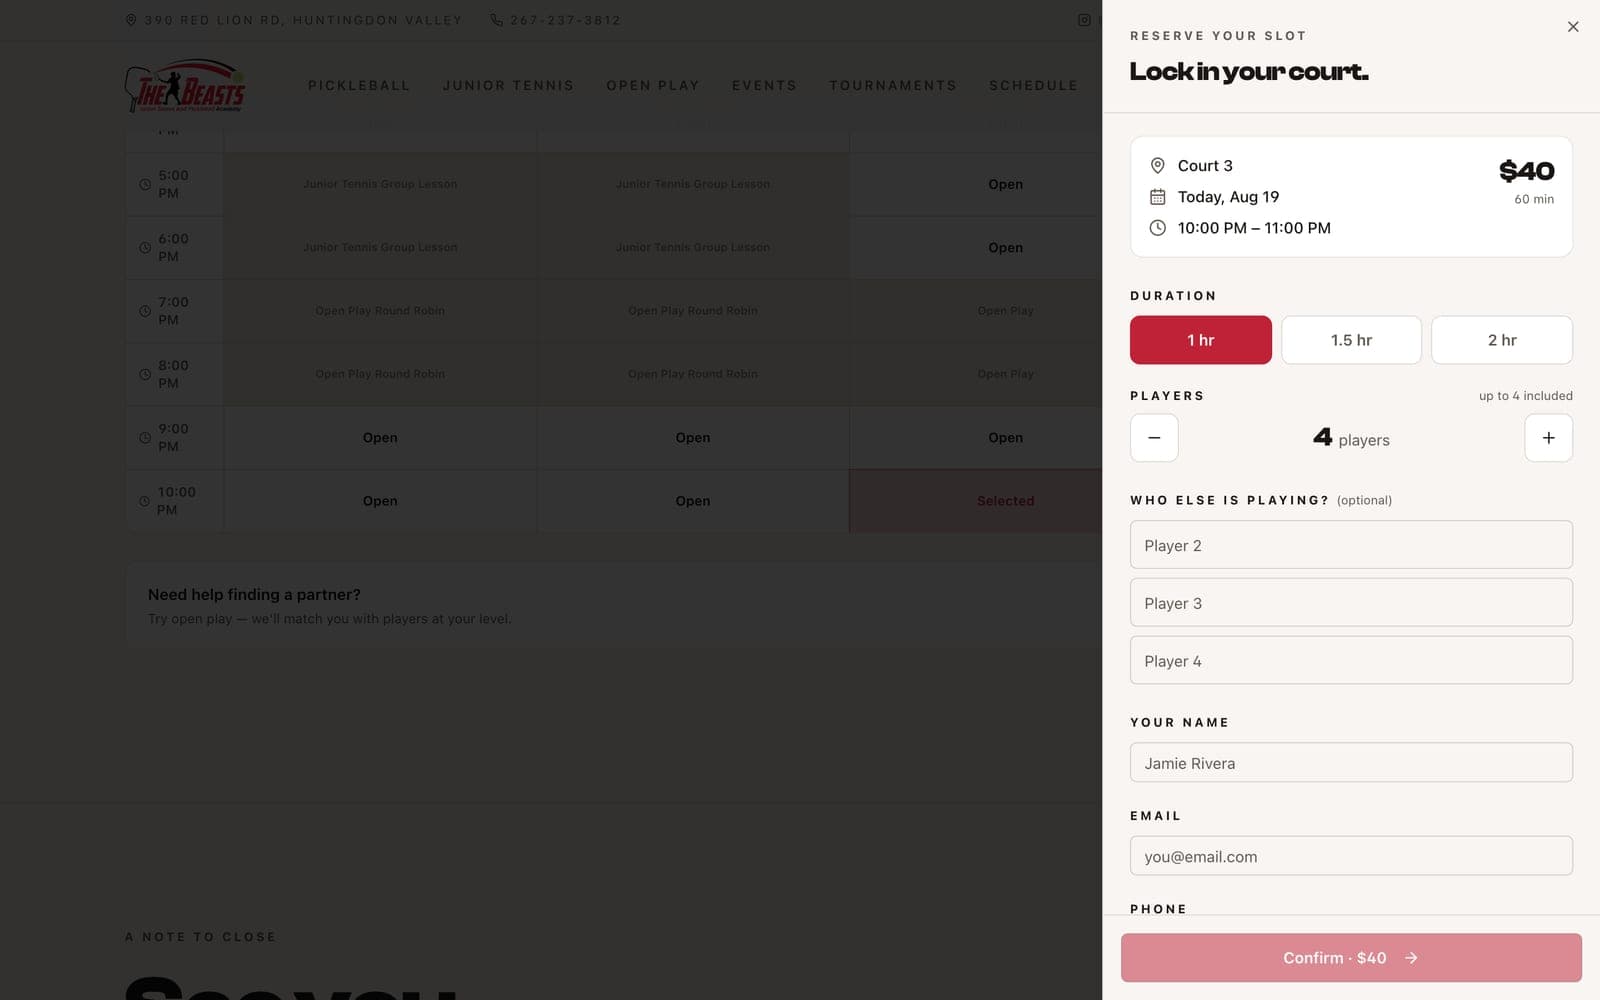Select first-column Open slot at 10:00 PM
The height and width of the screenshot is (1000, 1600).
(x=380, y=501)
